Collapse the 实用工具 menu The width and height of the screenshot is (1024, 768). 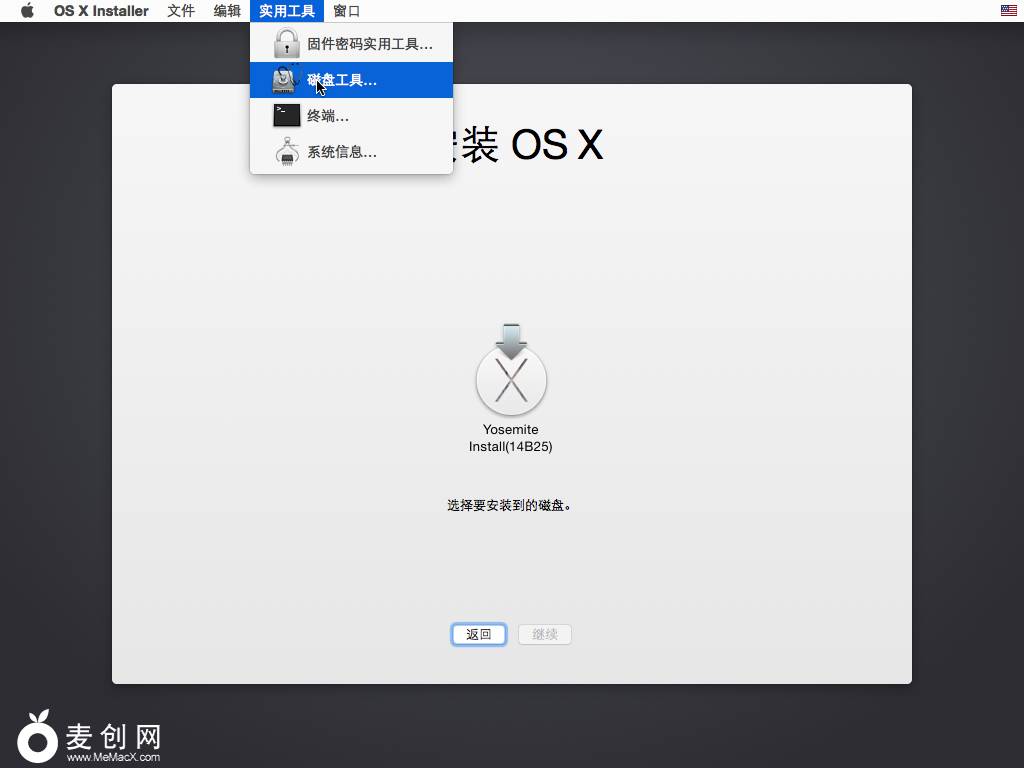click(x=287, y=11)
